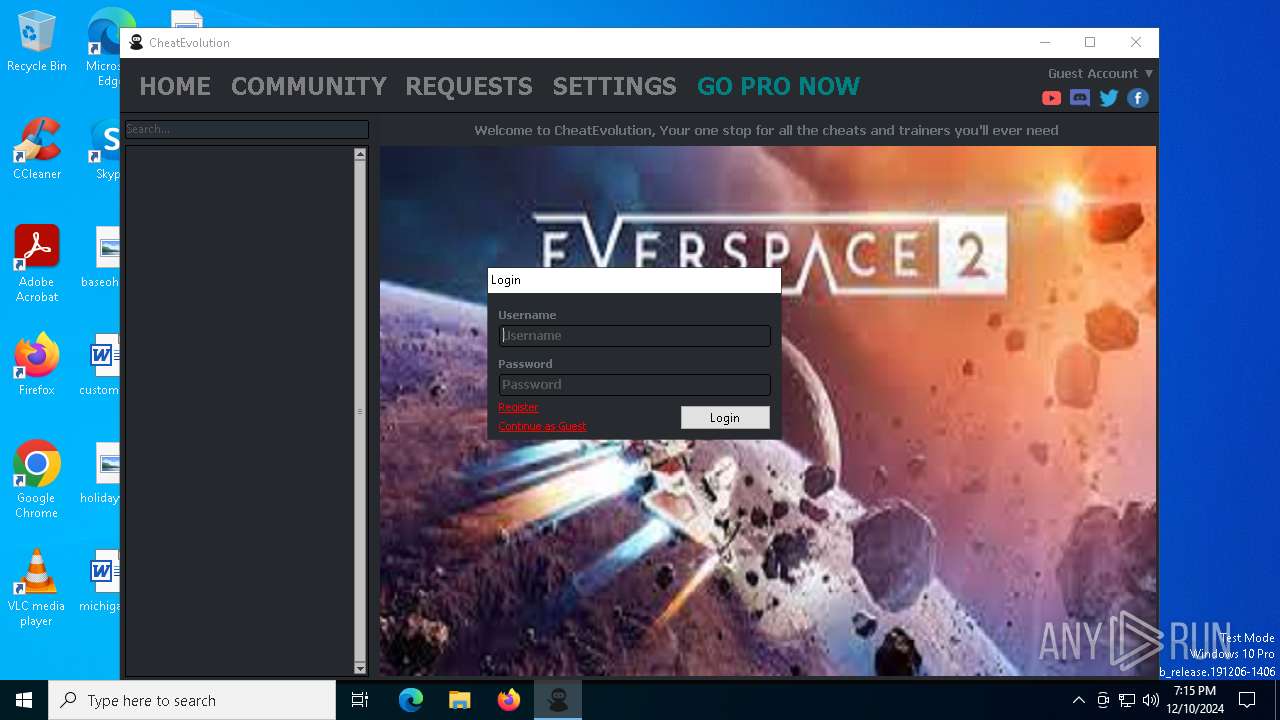1280x720 pixels.
Task: Open the Recycle Bin desktop icon
Action: (36, 42)
